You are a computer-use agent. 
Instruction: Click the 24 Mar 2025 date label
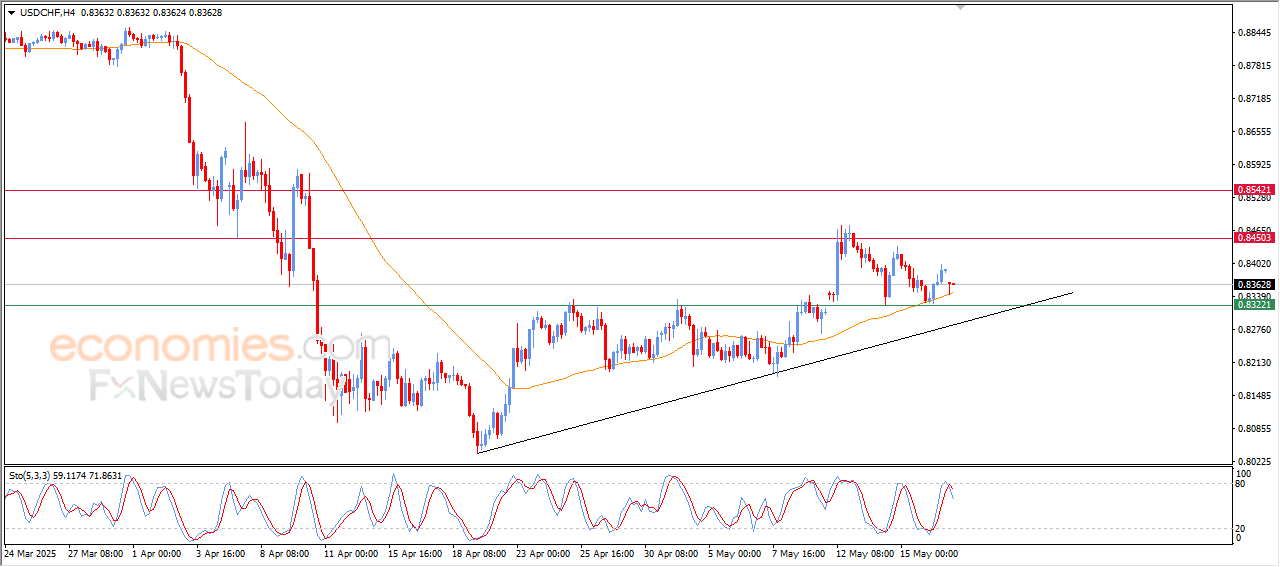[29, 552]
